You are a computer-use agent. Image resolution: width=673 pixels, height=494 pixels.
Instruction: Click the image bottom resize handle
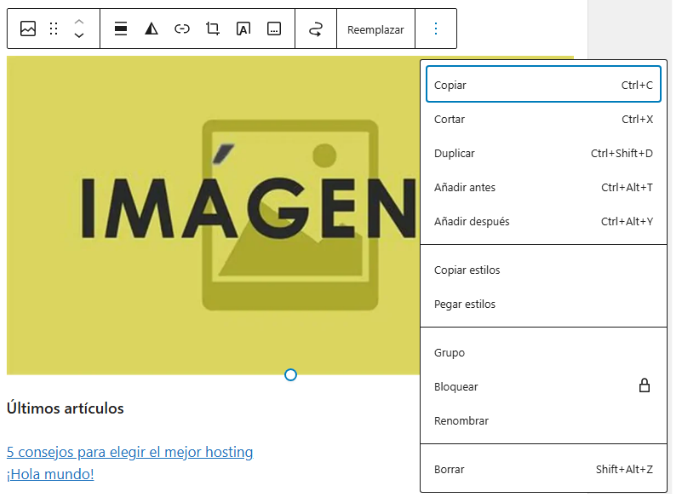tap(290, 375)
